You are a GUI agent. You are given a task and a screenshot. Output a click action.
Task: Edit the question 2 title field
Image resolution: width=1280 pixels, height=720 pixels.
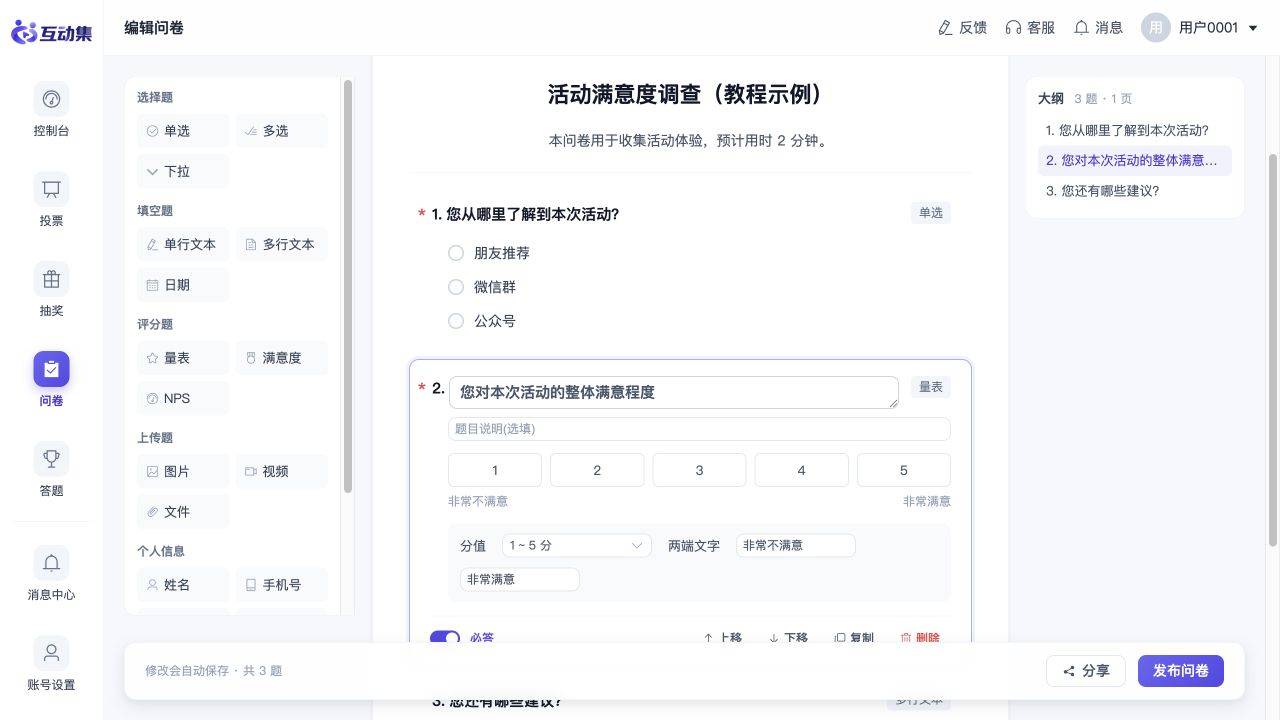point(674,392)
